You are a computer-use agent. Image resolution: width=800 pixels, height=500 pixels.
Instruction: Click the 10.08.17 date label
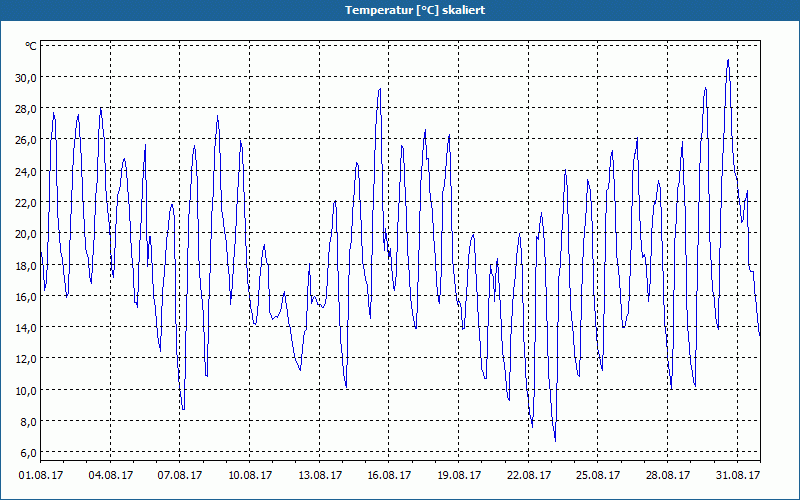pos(250,475)
